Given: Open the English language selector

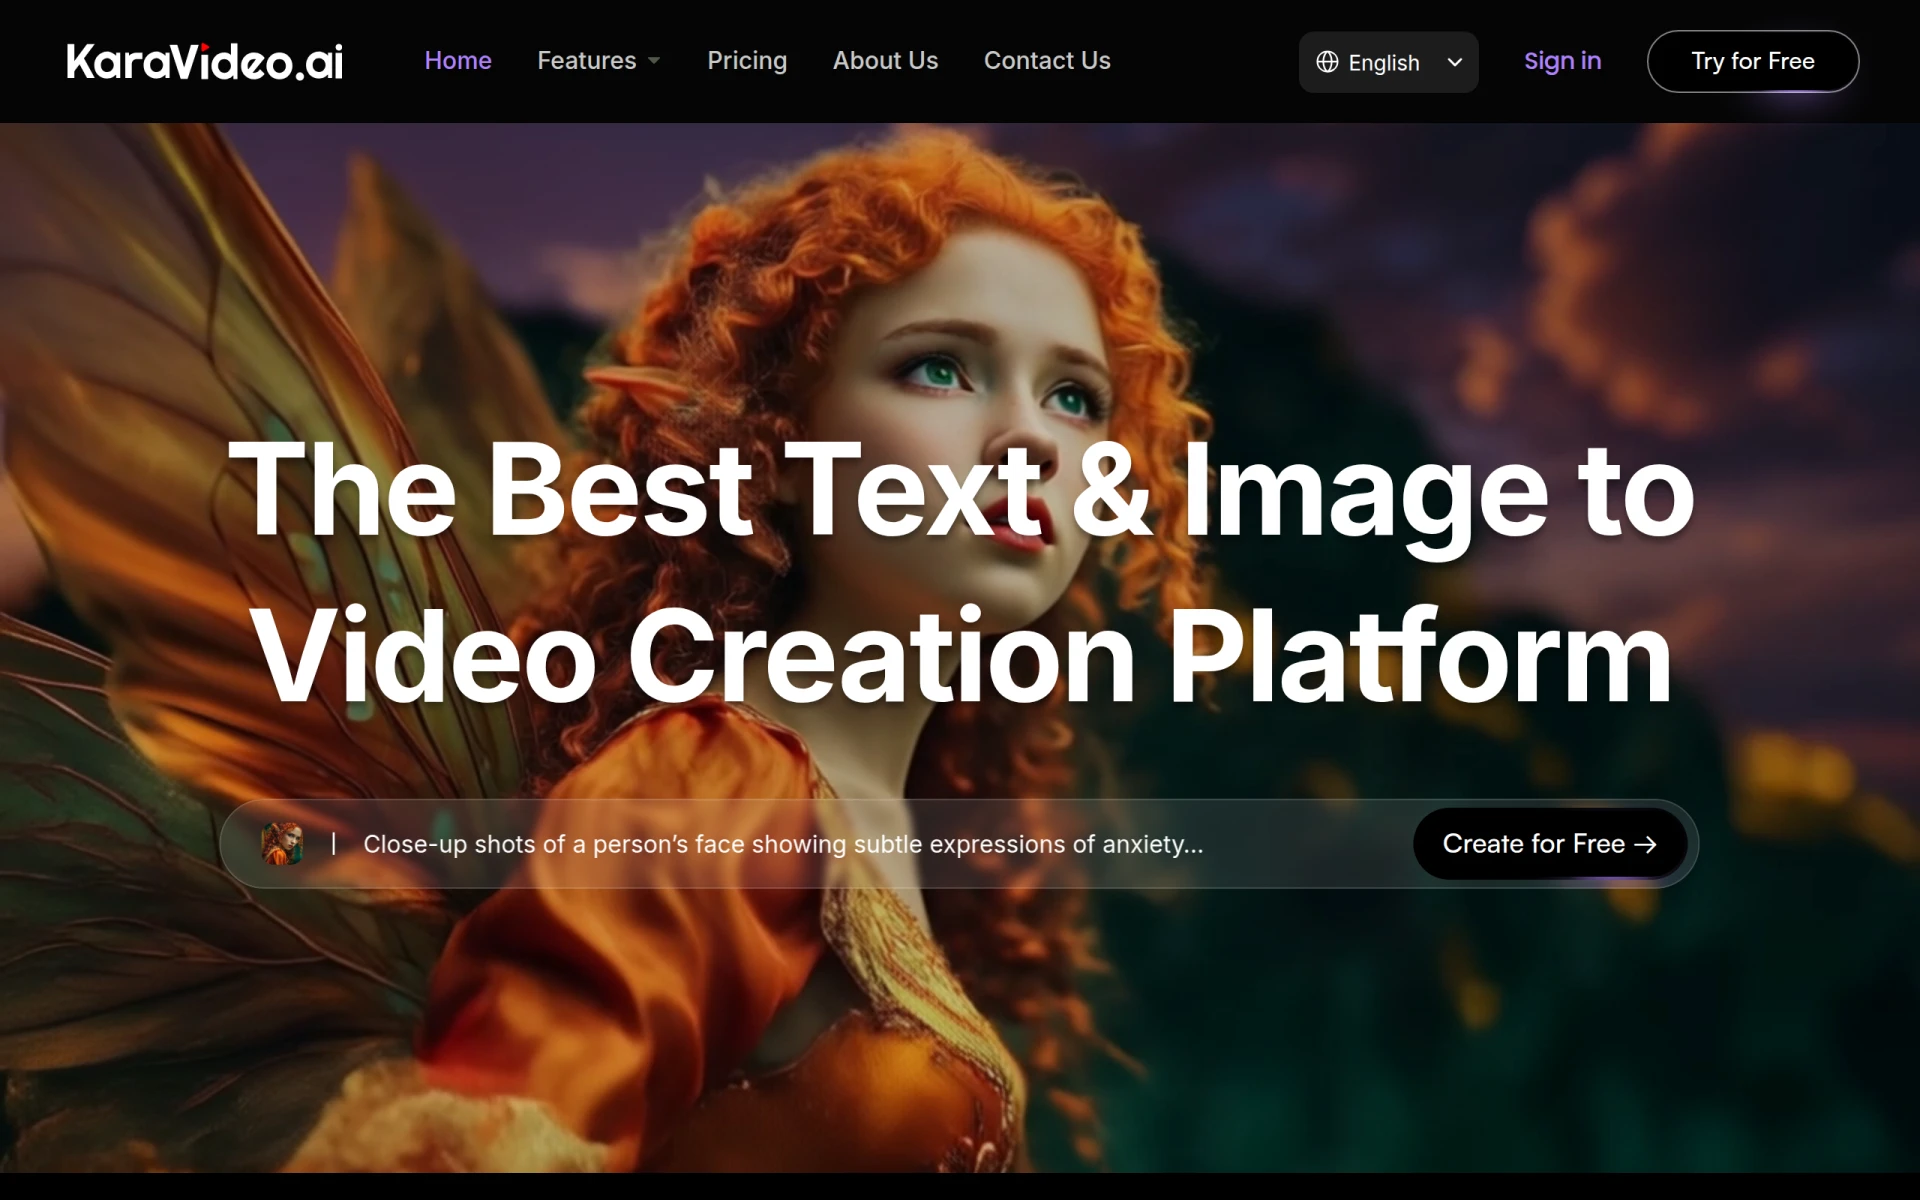Looking at the screenshot, I should [x=1388, y=62].
